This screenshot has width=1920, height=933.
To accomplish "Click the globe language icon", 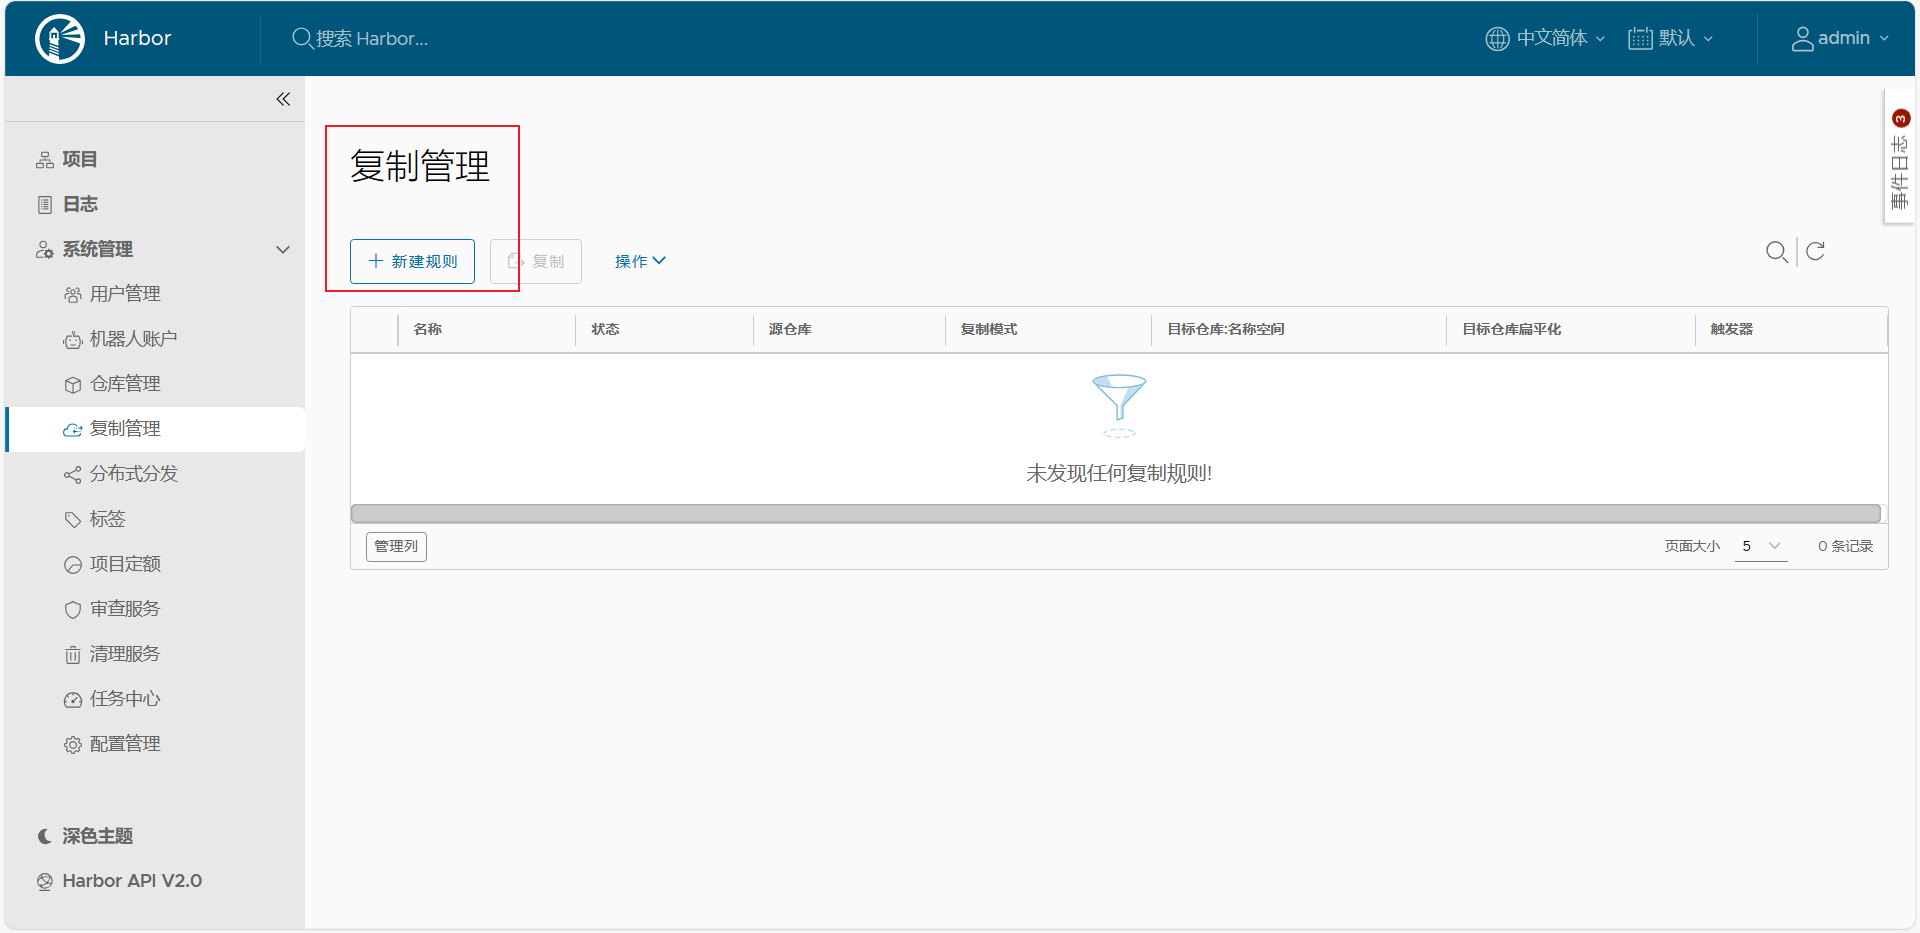I will click(1497, 39).
